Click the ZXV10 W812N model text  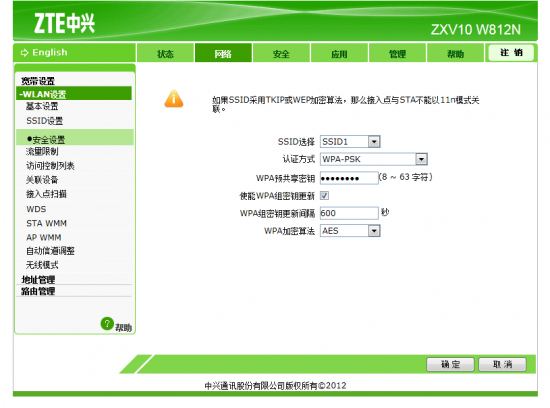point(476,30)
